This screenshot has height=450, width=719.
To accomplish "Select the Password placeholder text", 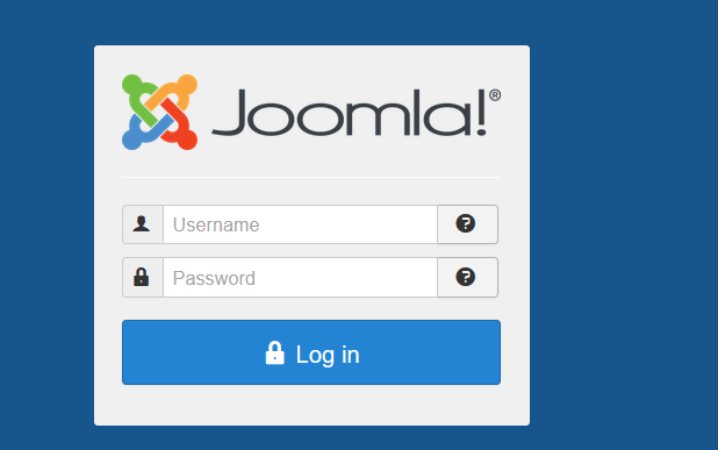I will [x=214, y=278].
